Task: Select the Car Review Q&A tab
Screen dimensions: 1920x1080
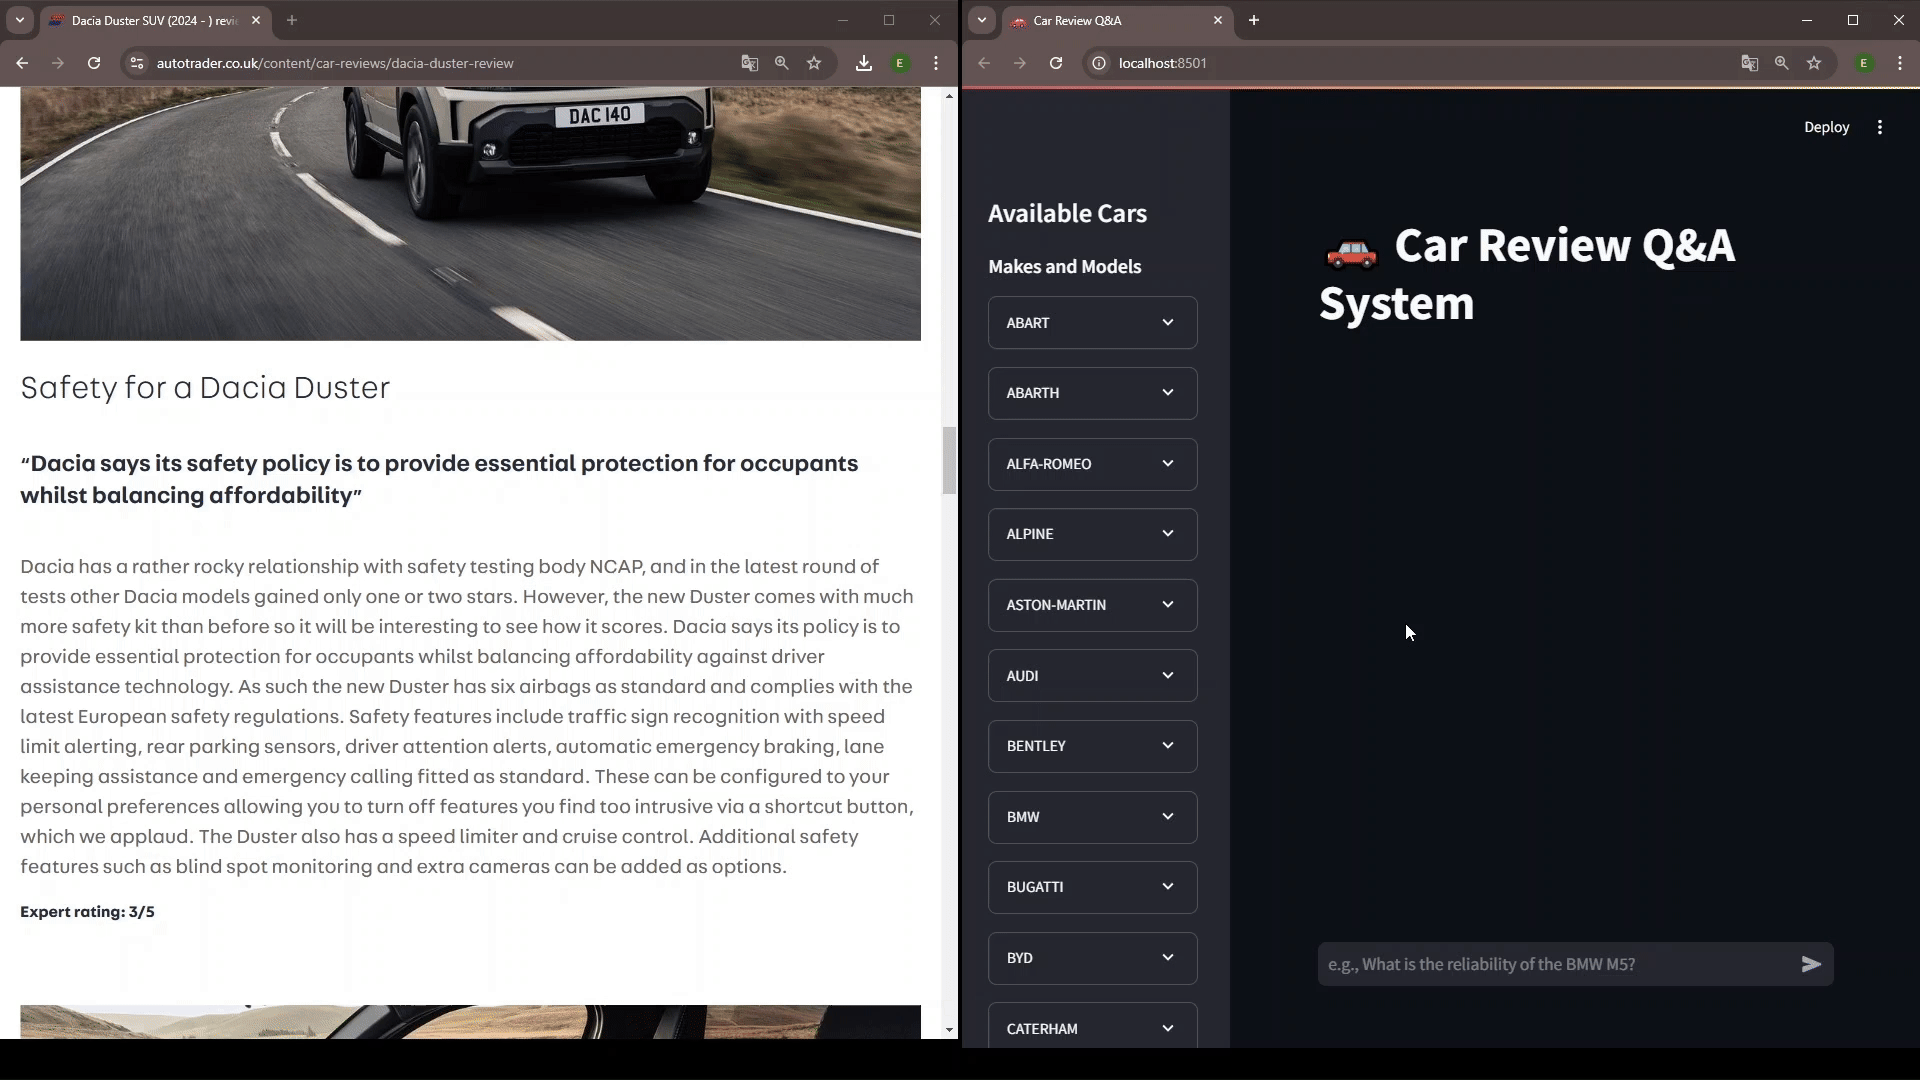Action: [x=1117, y=20]
